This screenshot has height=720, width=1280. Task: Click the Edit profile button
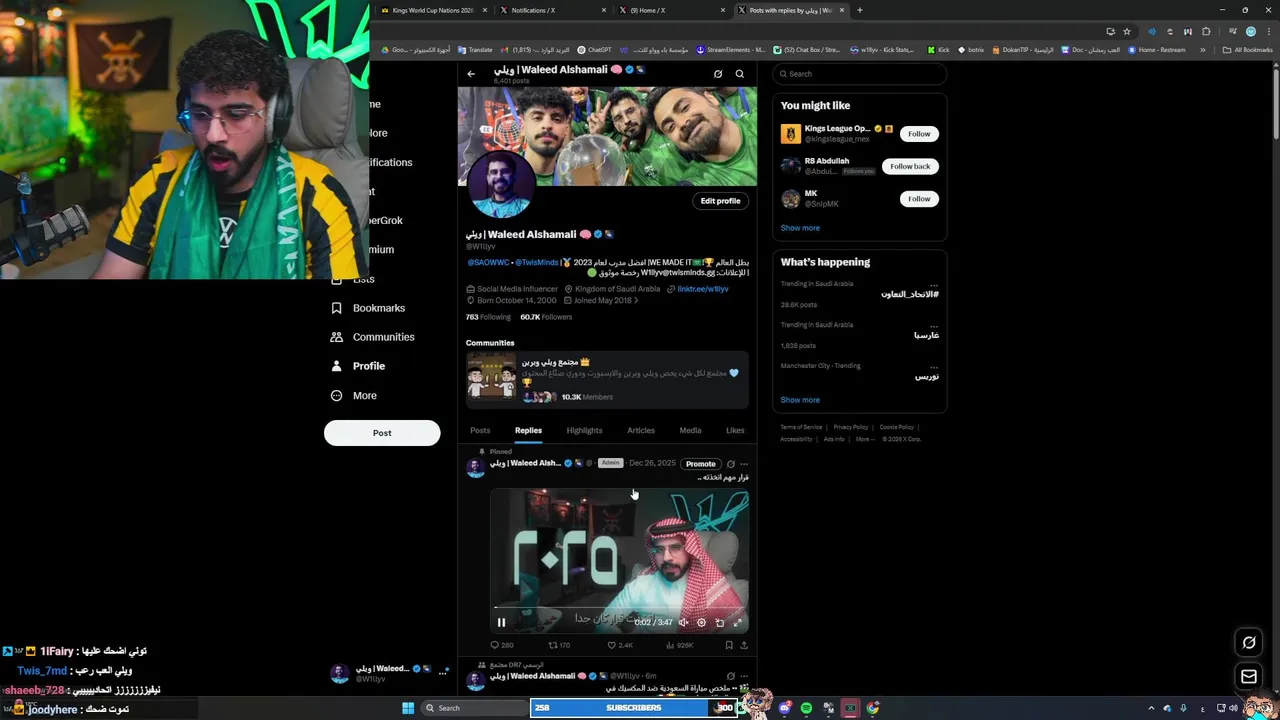coord(720,201)
